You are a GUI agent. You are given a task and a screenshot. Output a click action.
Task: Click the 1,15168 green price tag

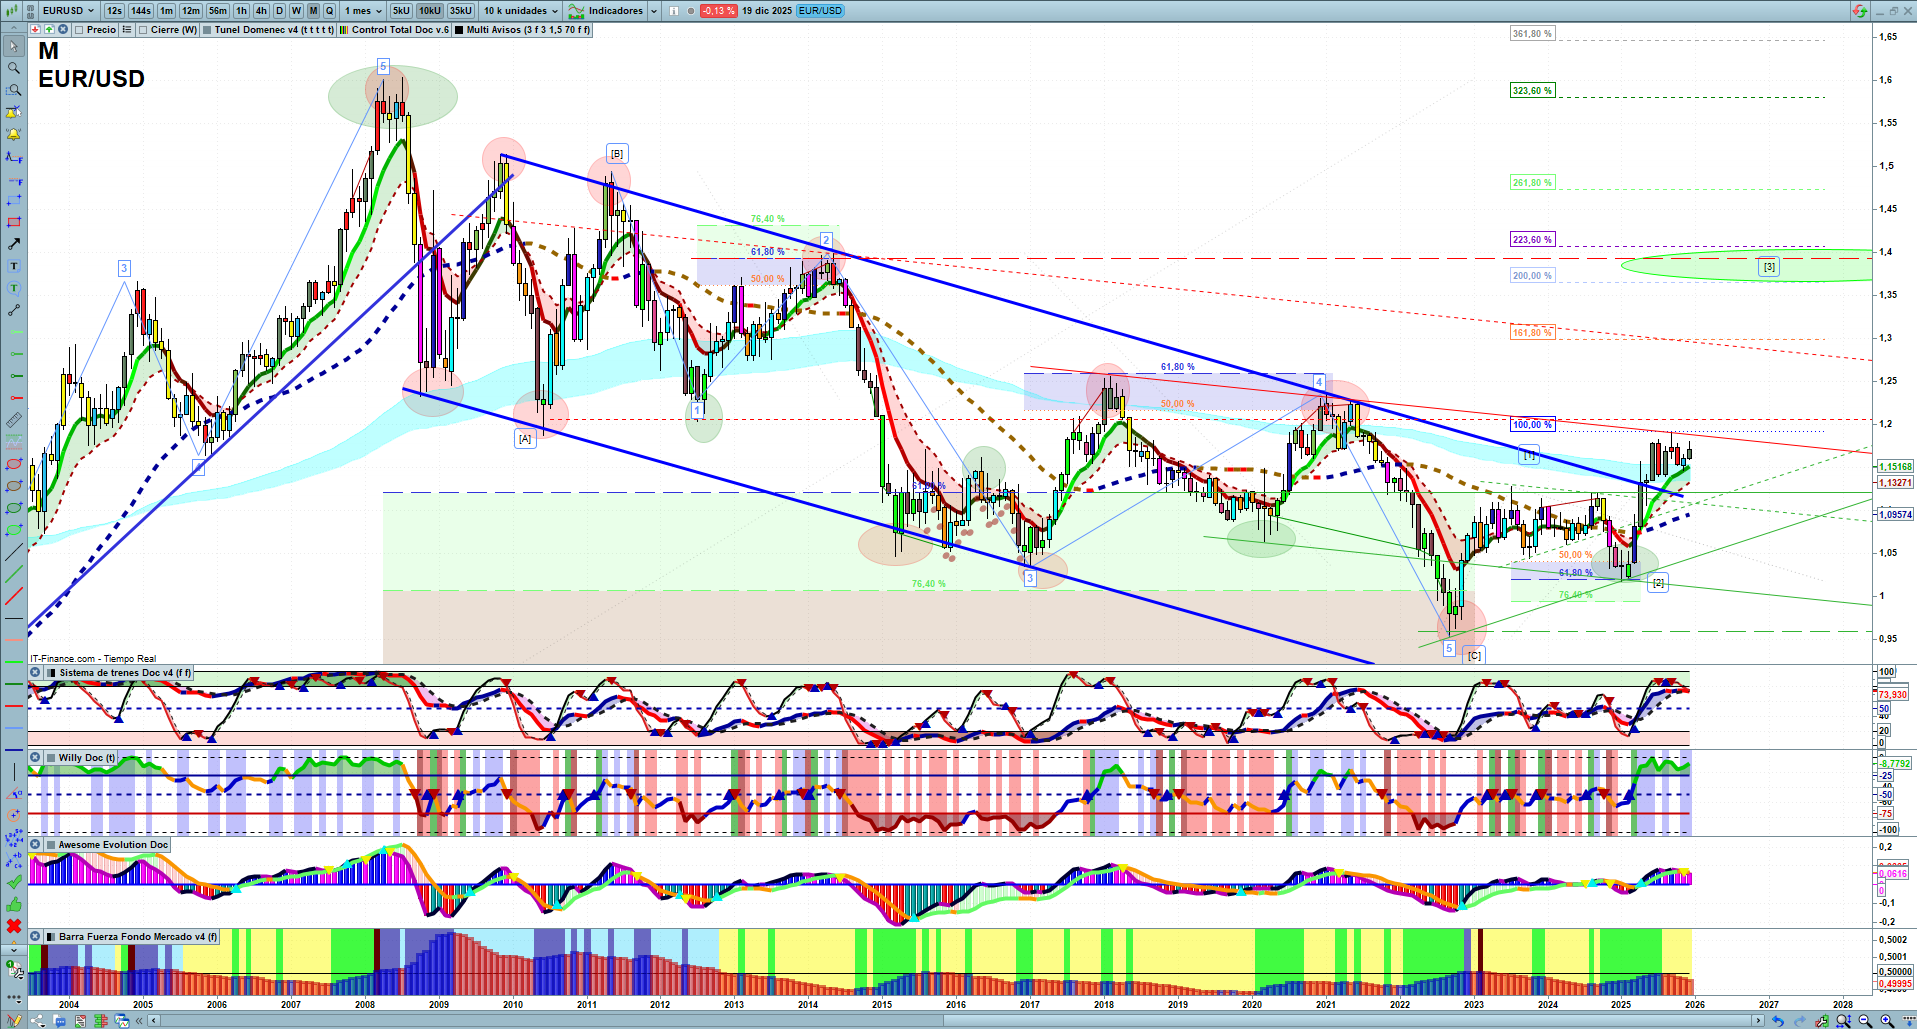point(1895,467)
